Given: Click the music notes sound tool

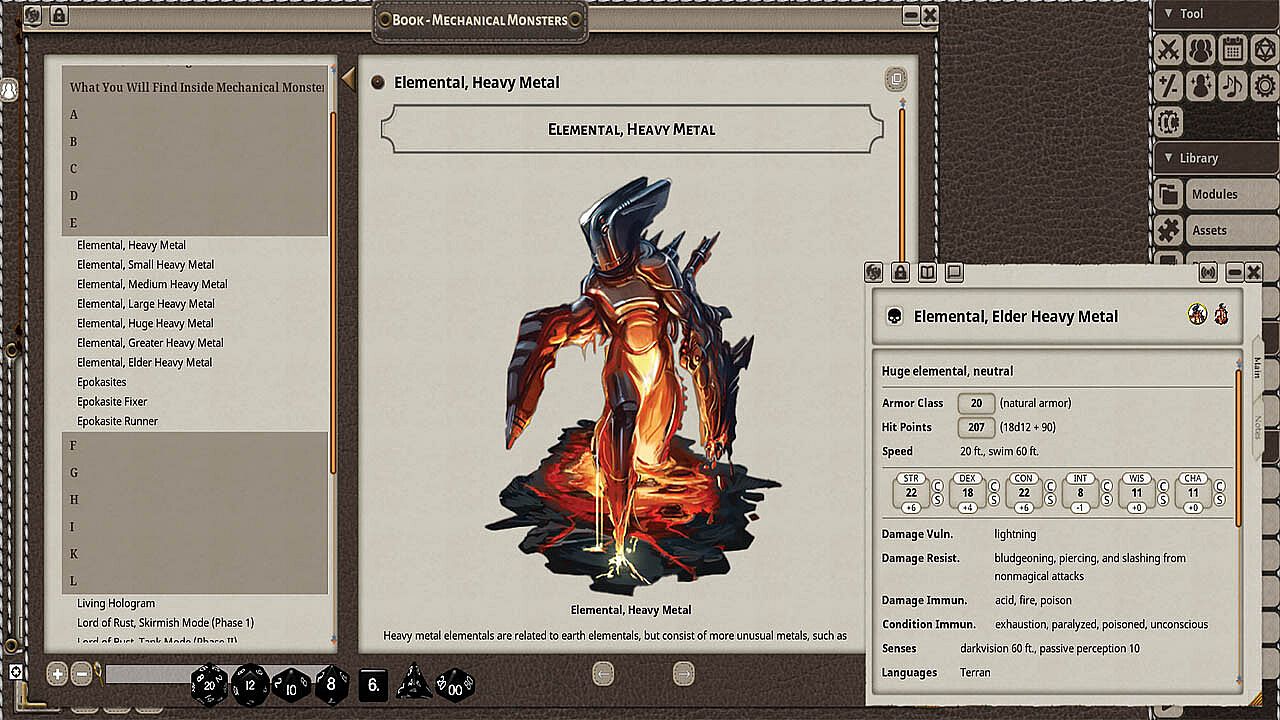Looking at the screenshot, I should pyautogui.click(x=1232, y=86).
